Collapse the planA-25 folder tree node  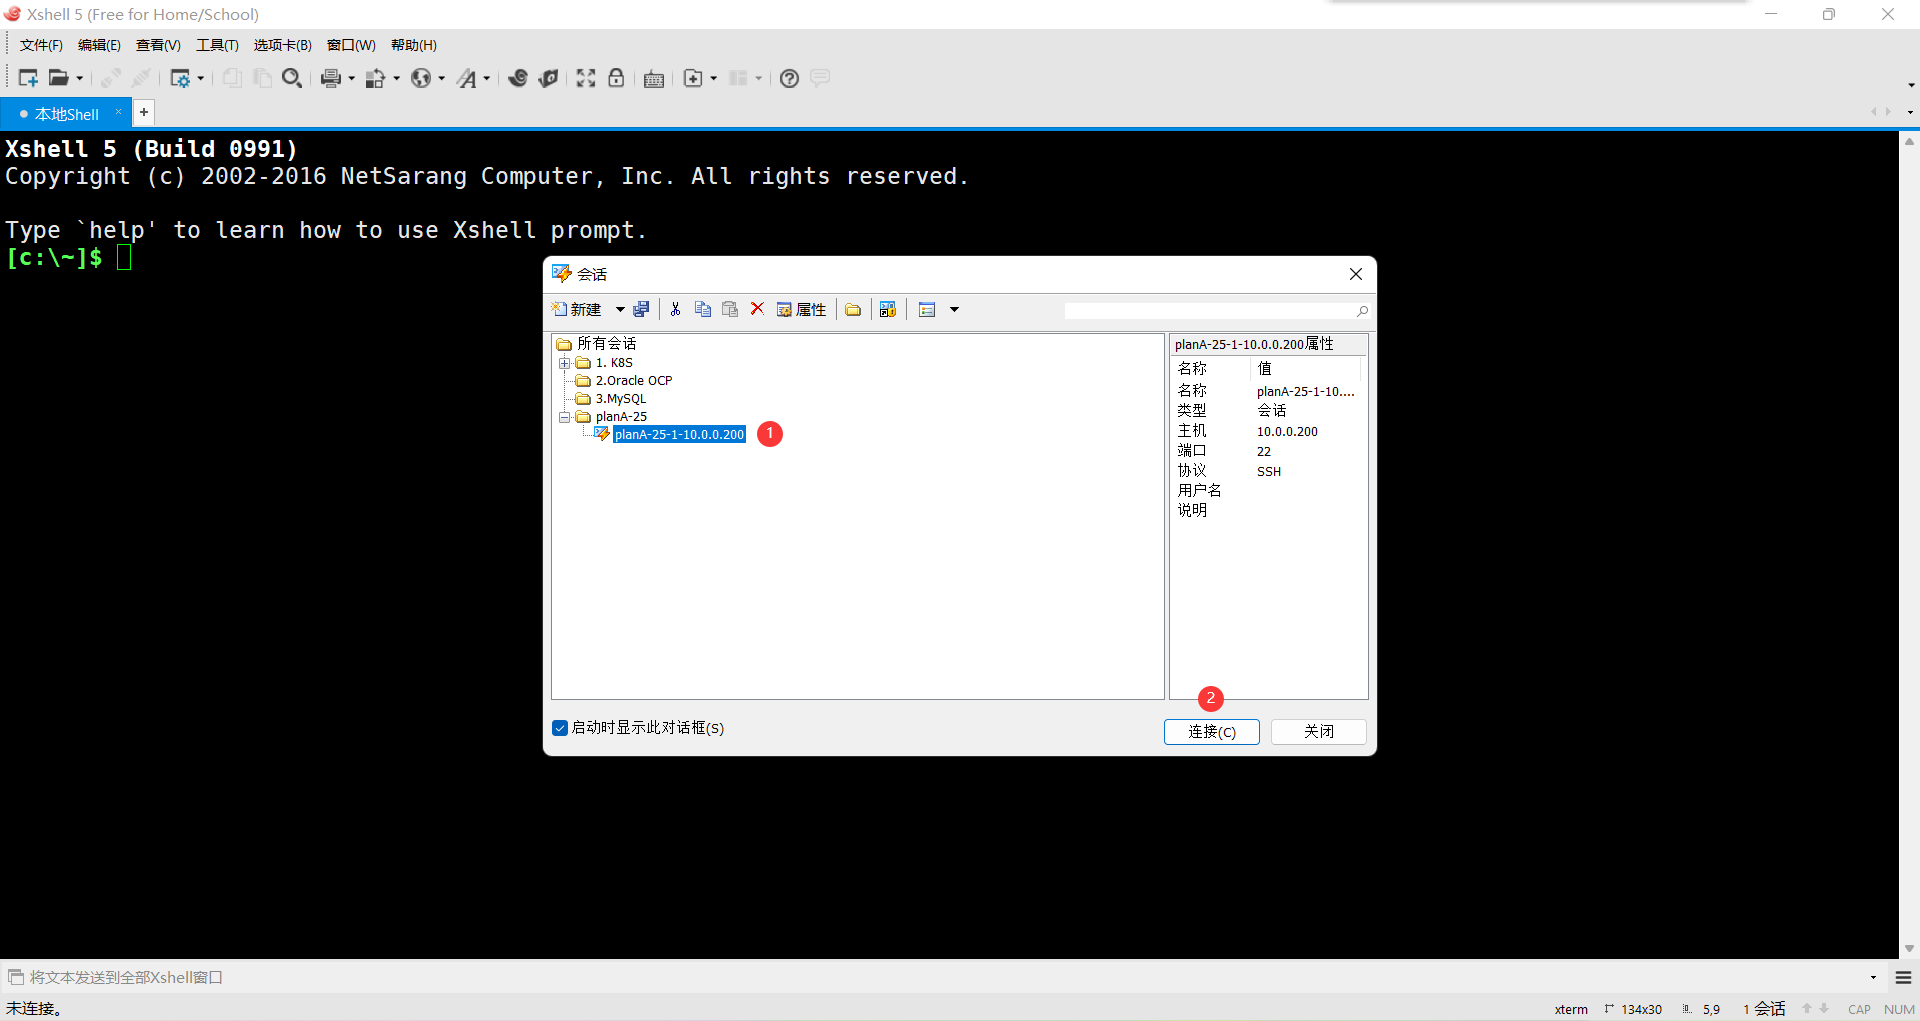click(564, 417)
